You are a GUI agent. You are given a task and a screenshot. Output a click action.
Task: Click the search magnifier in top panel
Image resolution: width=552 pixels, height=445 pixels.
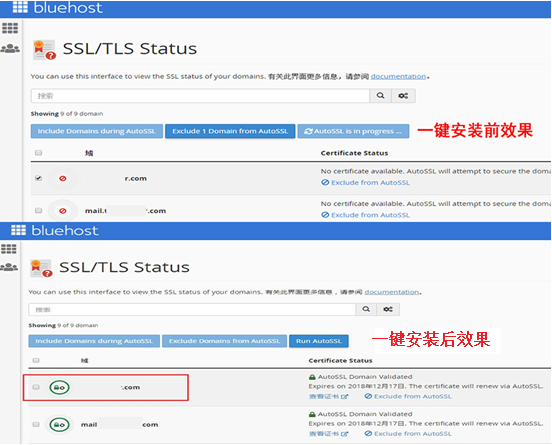380,96
